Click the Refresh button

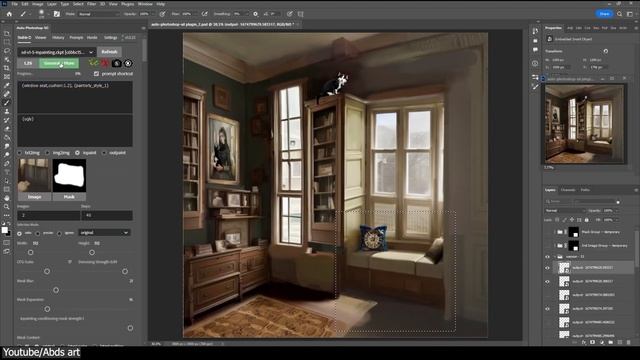click(x=109, y=52)
